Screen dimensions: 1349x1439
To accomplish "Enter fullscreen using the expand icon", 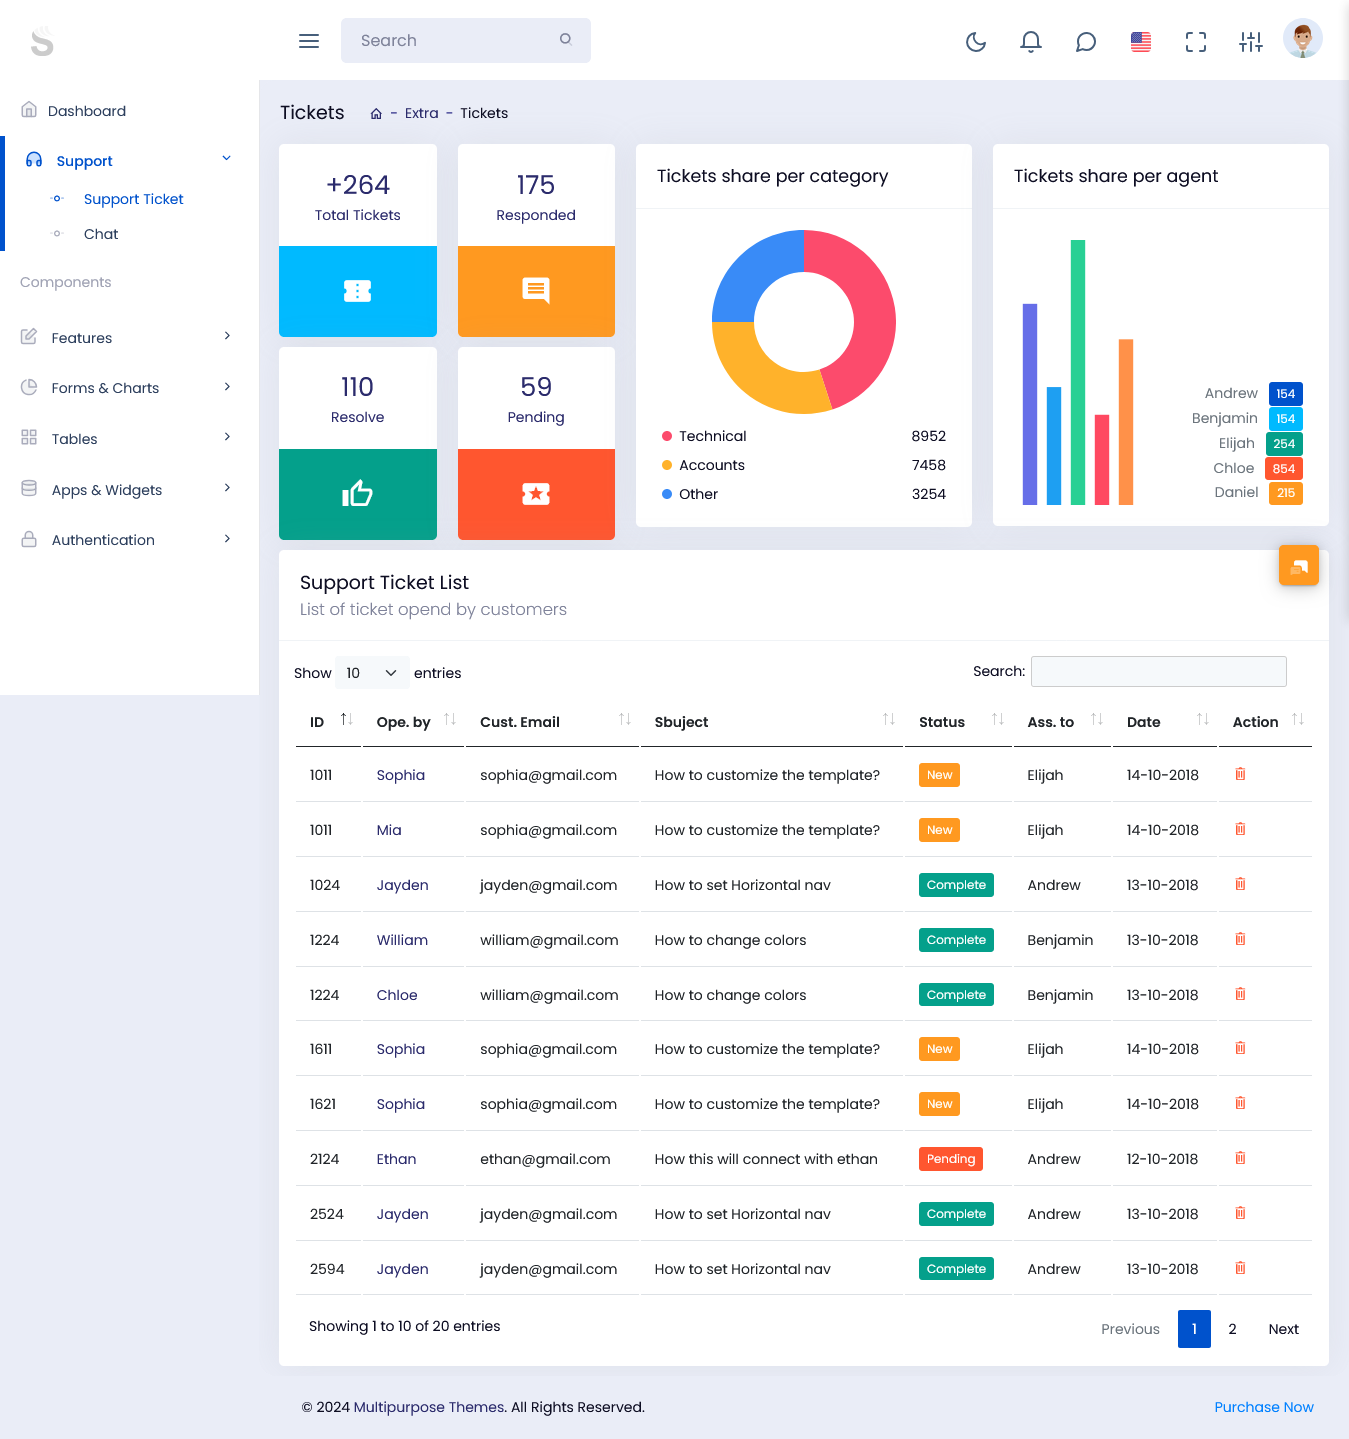I will 1196,41.
